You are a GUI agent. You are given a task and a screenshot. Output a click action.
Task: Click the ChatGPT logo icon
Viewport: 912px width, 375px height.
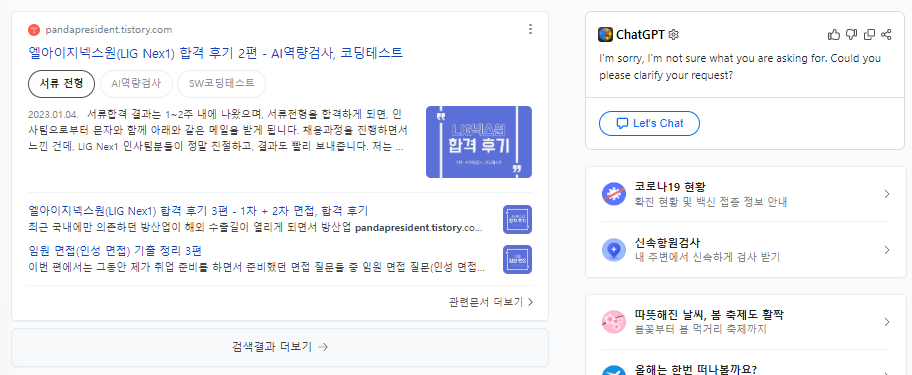[605, 35]
